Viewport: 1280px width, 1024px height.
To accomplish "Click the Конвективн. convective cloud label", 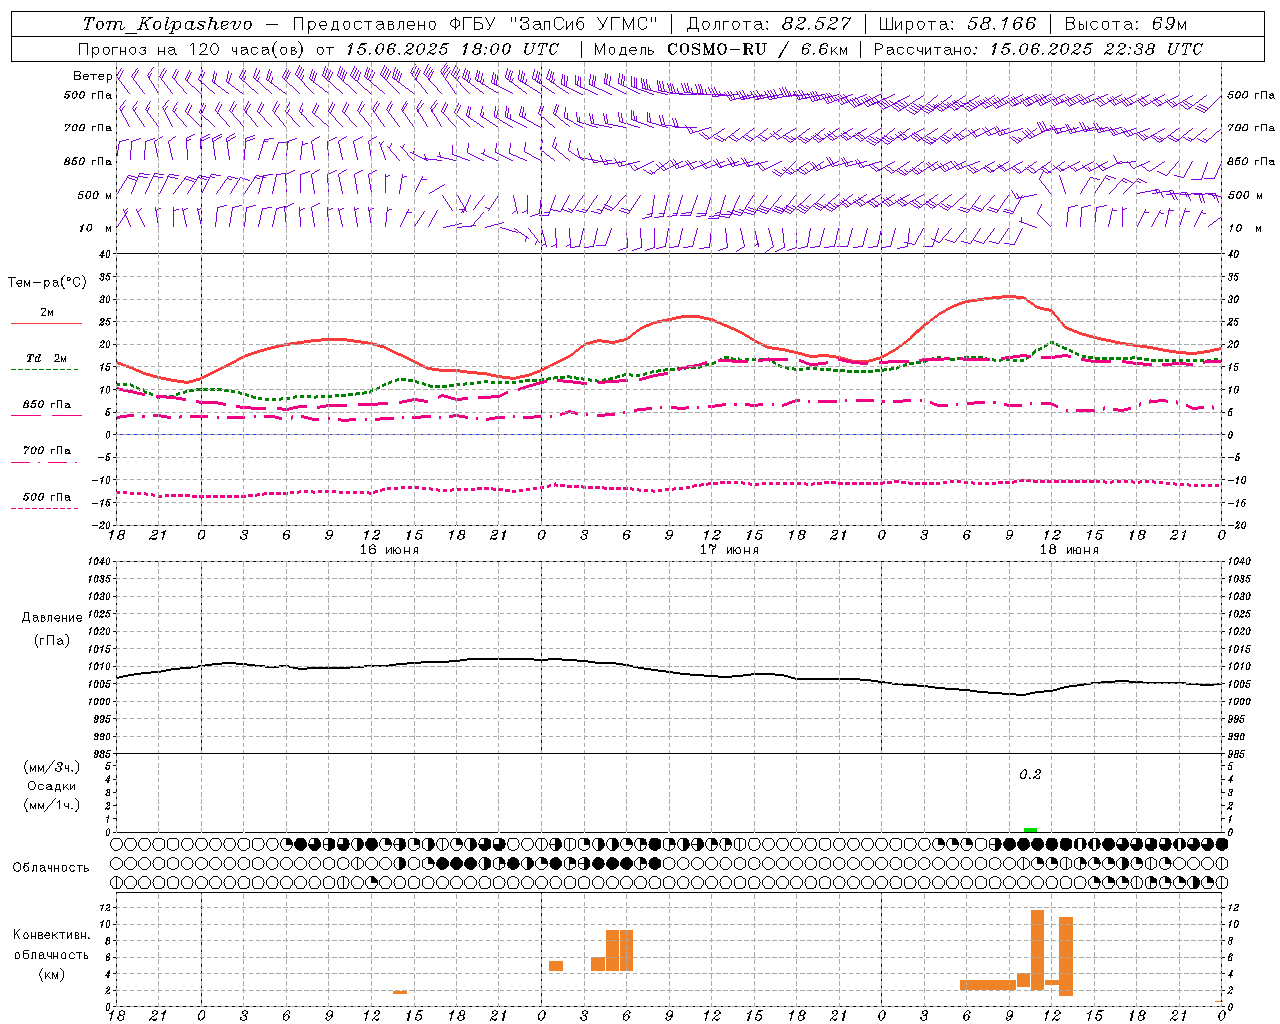I will pos(52,935).
